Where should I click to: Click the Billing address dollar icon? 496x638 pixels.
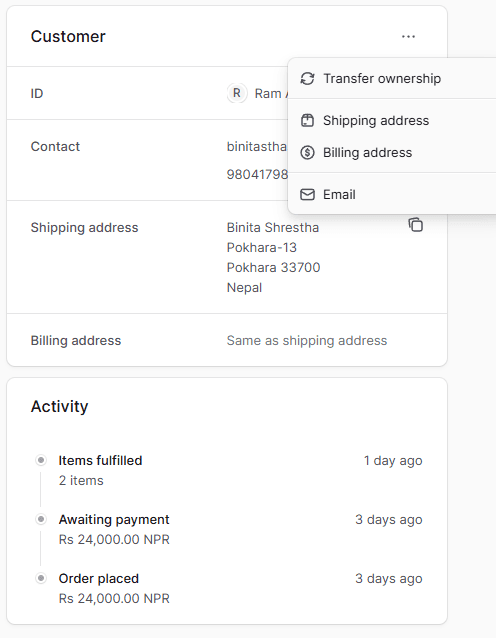point(307,153)
